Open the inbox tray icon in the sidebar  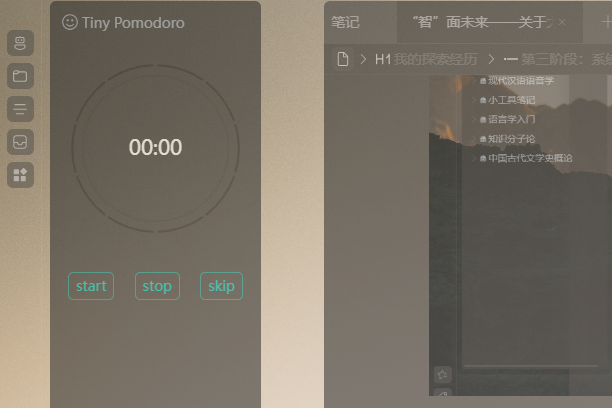[x=20, y=142]
